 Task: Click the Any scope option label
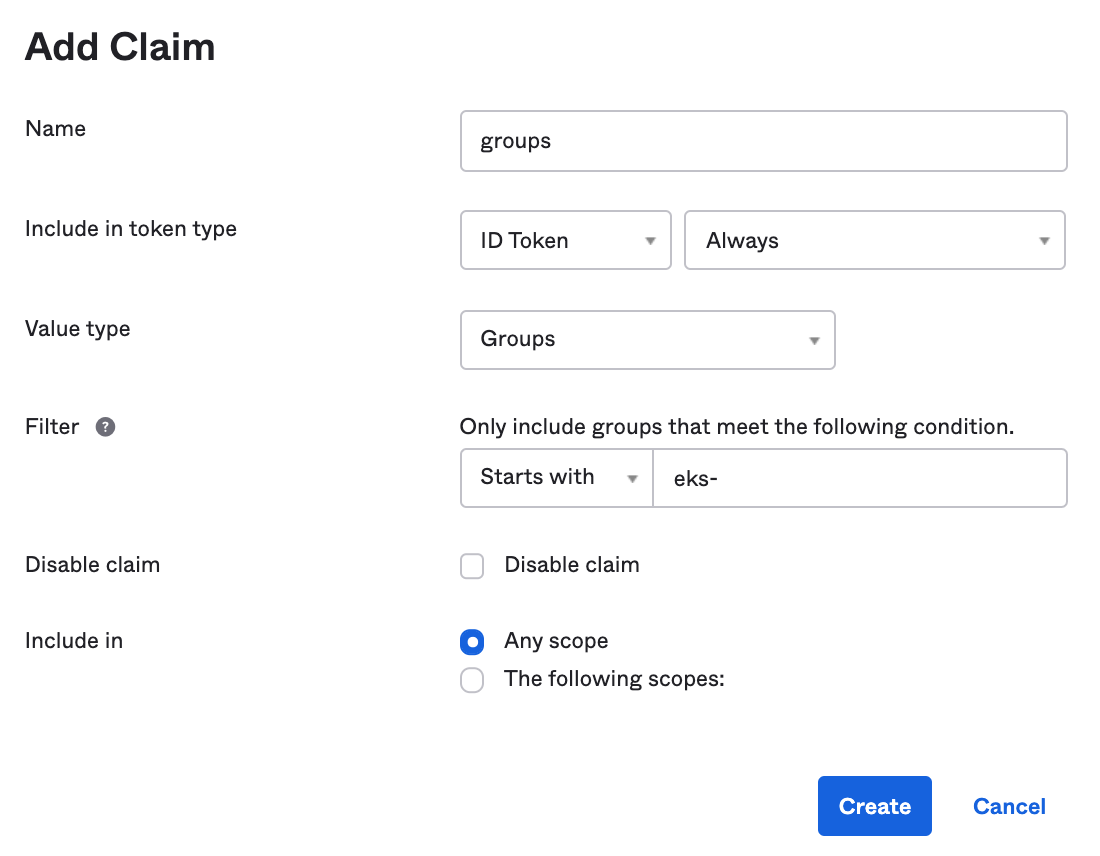tap(556, 641)
